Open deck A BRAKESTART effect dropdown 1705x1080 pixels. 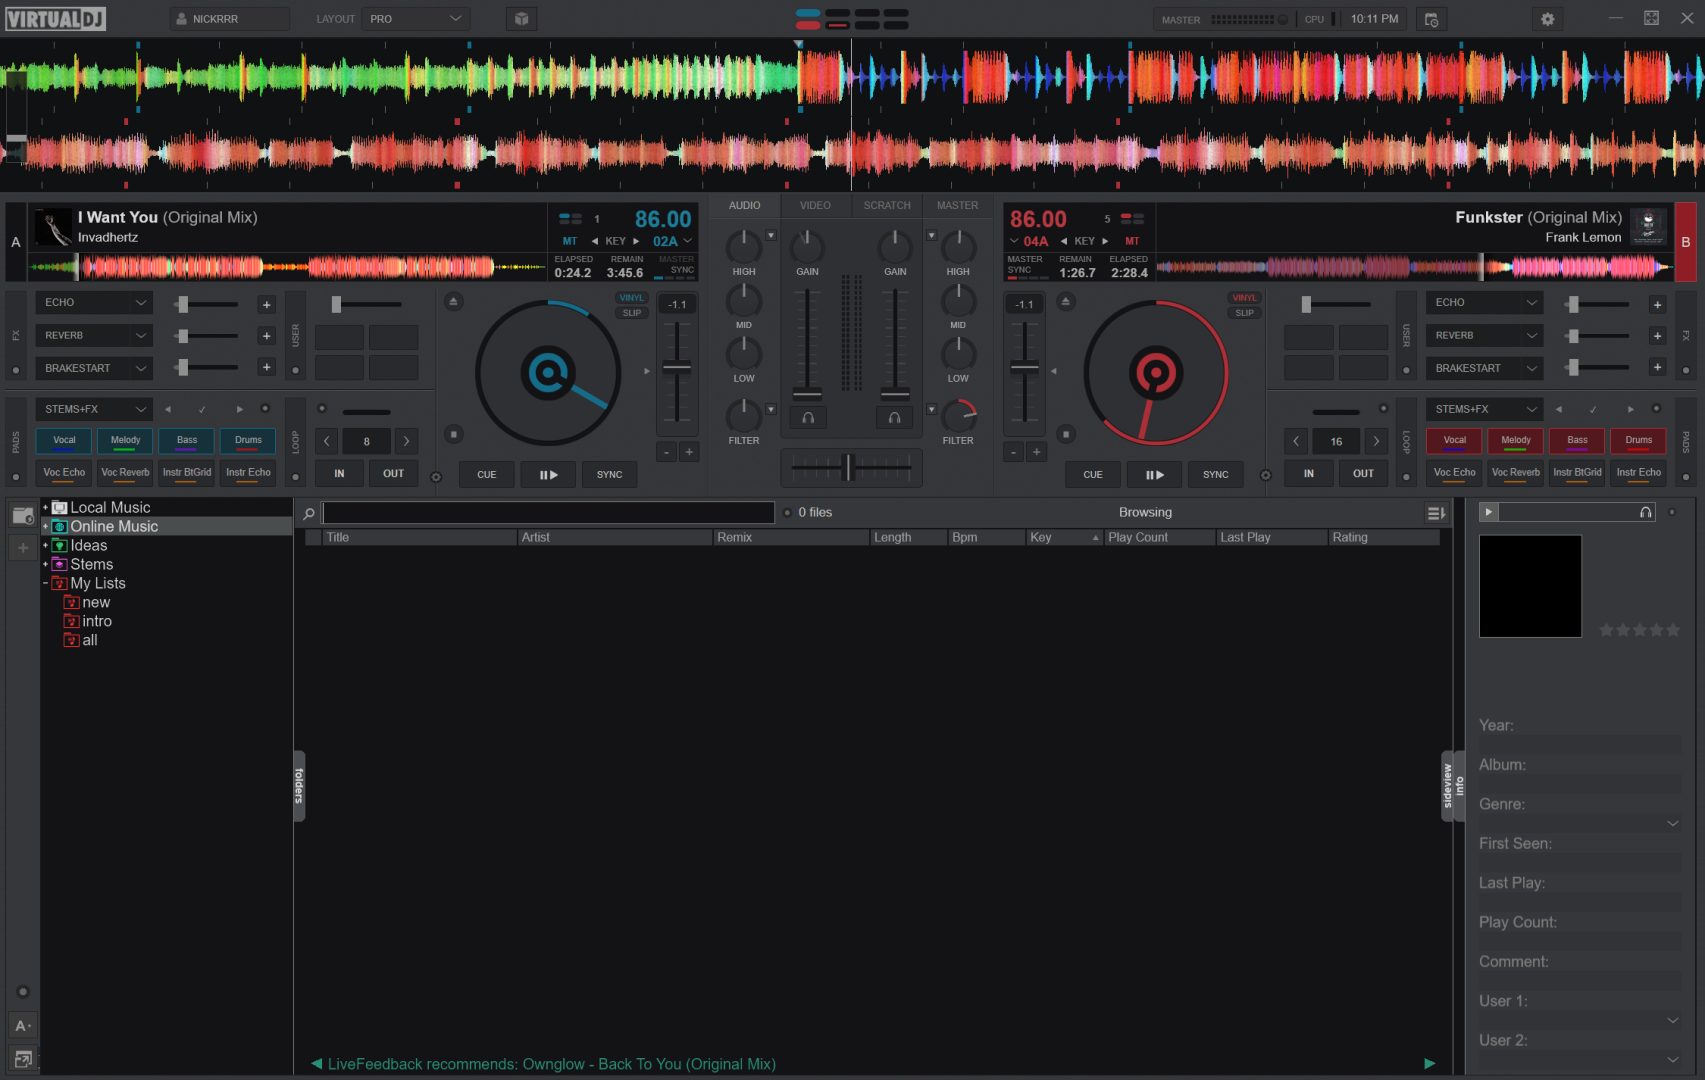[x=94, y=368]
